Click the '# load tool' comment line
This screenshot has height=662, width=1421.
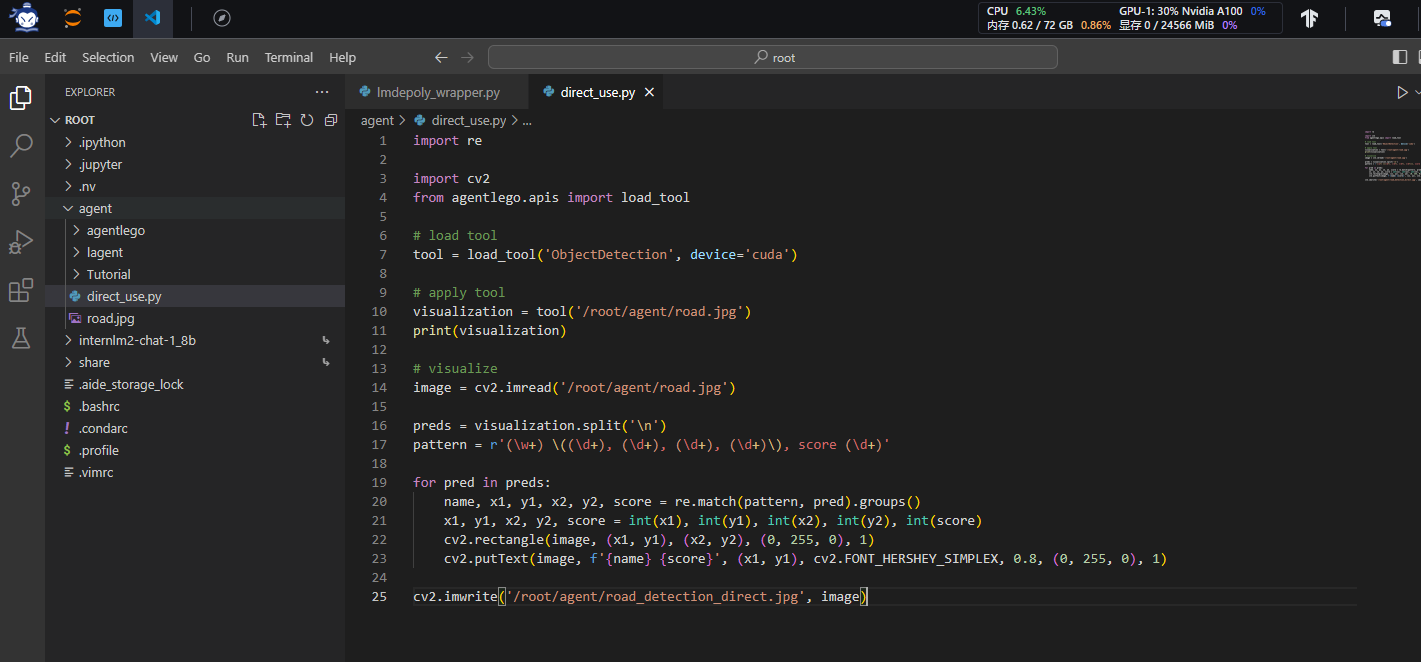pos(455,235)
